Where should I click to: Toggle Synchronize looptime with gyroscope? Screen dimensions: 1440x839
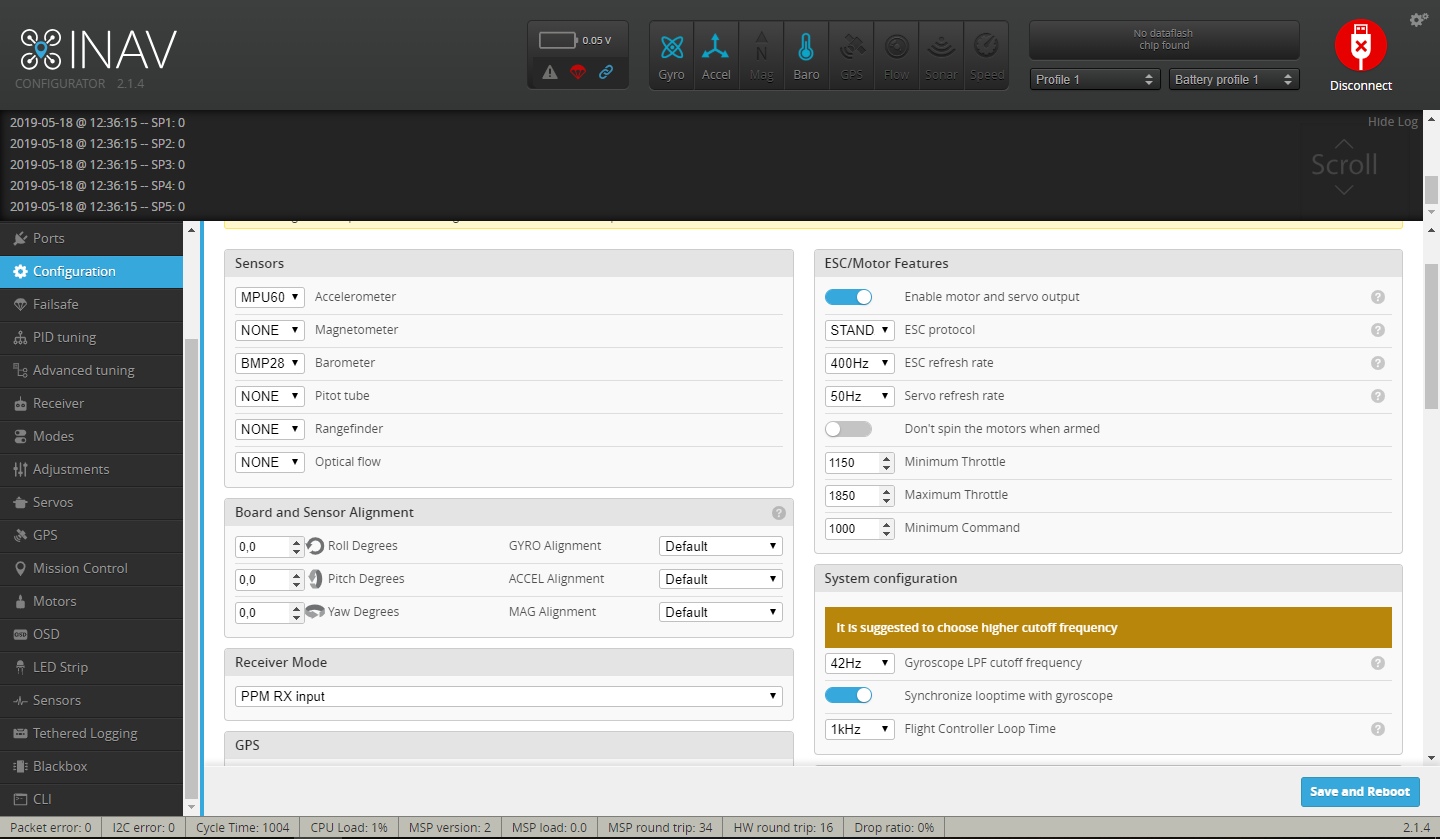(x=848, y=695)
